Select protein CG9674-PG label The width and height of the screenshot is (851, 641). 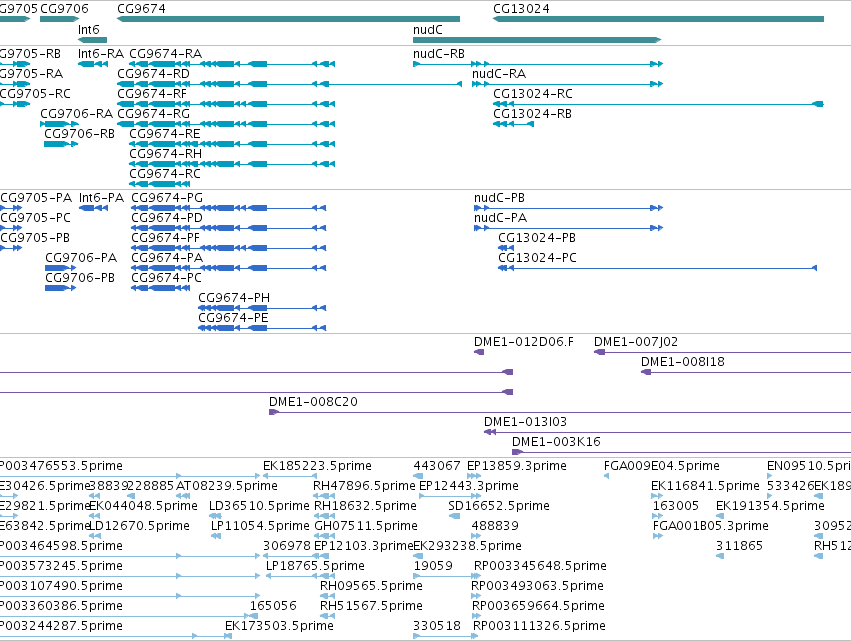[x=167, y=198]
